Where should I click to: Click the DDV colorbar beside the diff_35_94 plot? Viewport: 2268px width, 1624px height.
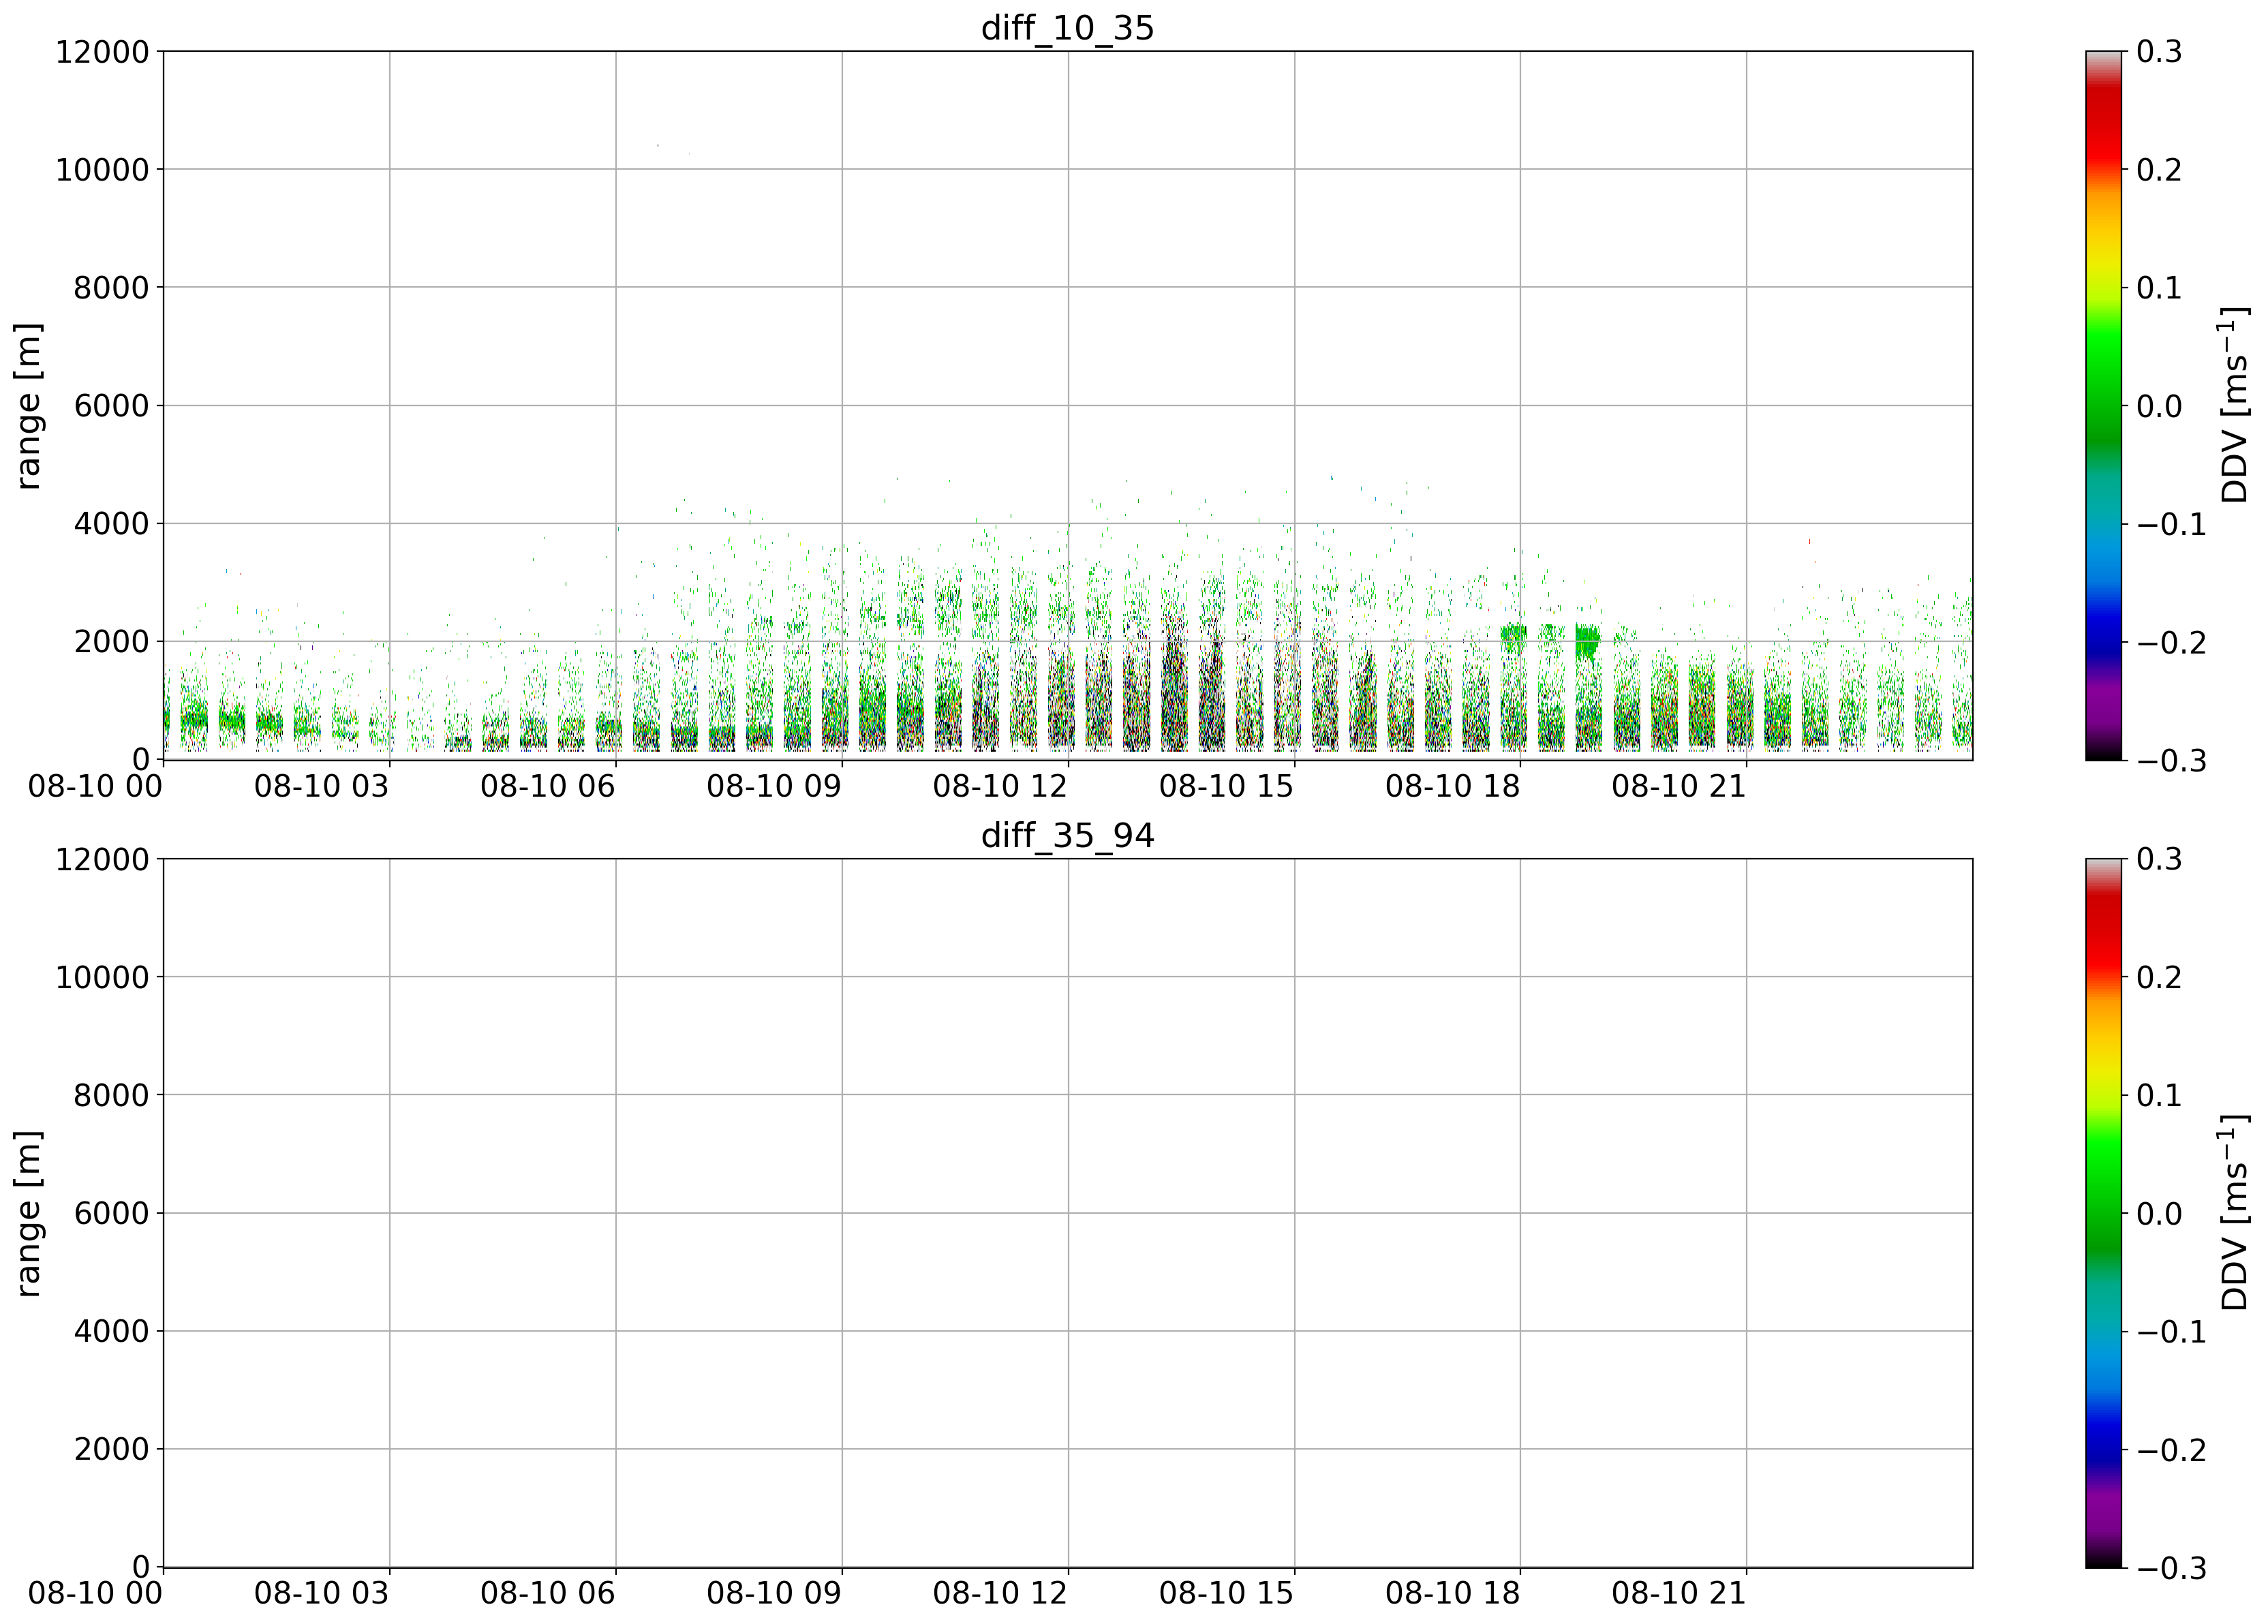coord(2104,1213)
